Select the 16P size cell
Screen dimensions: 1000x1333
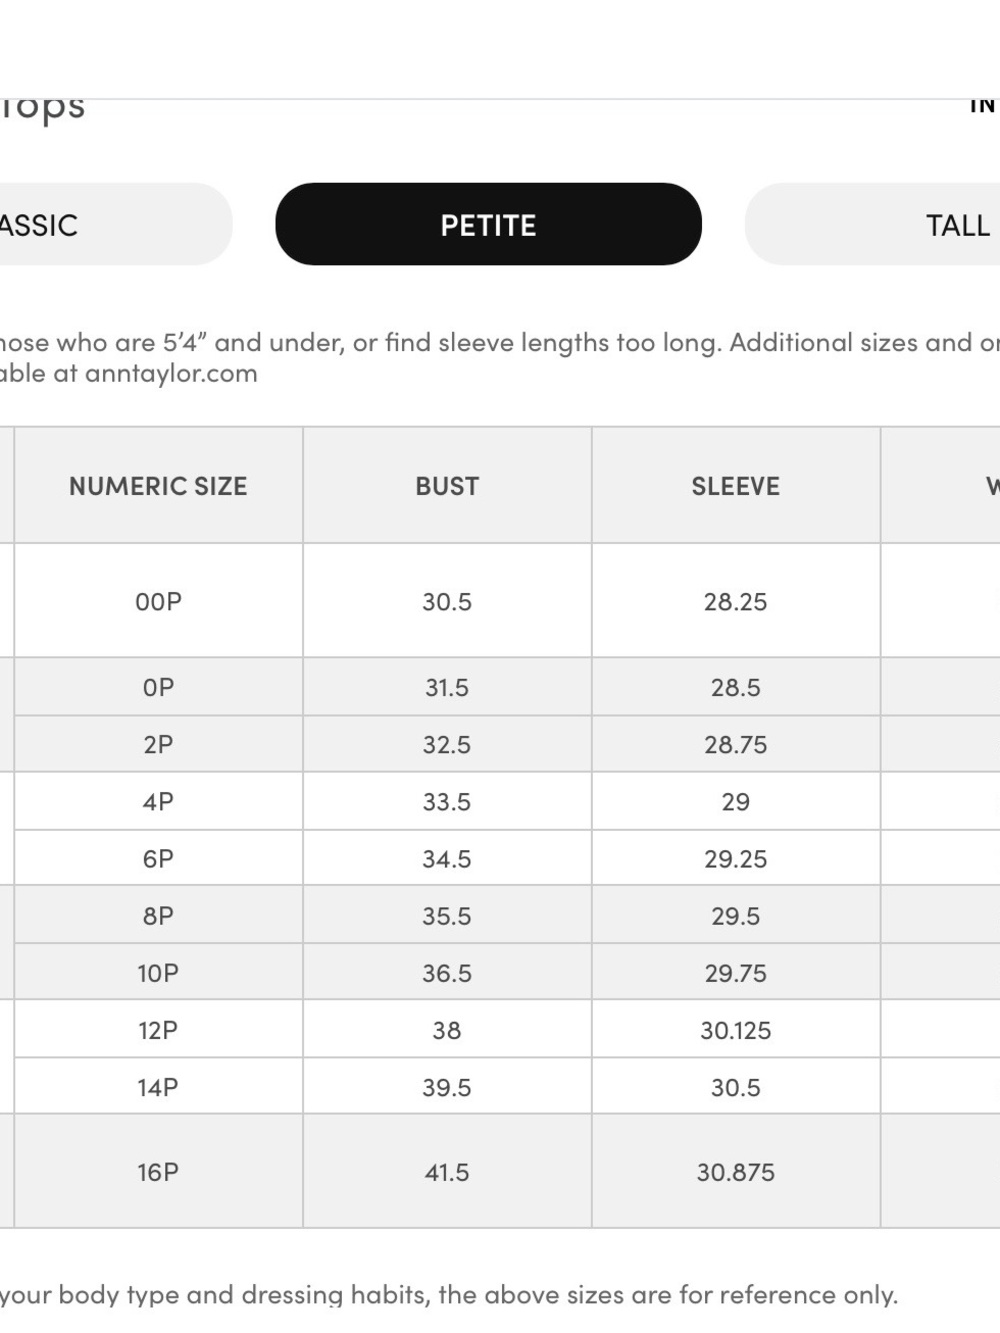tap(158, 1171)
